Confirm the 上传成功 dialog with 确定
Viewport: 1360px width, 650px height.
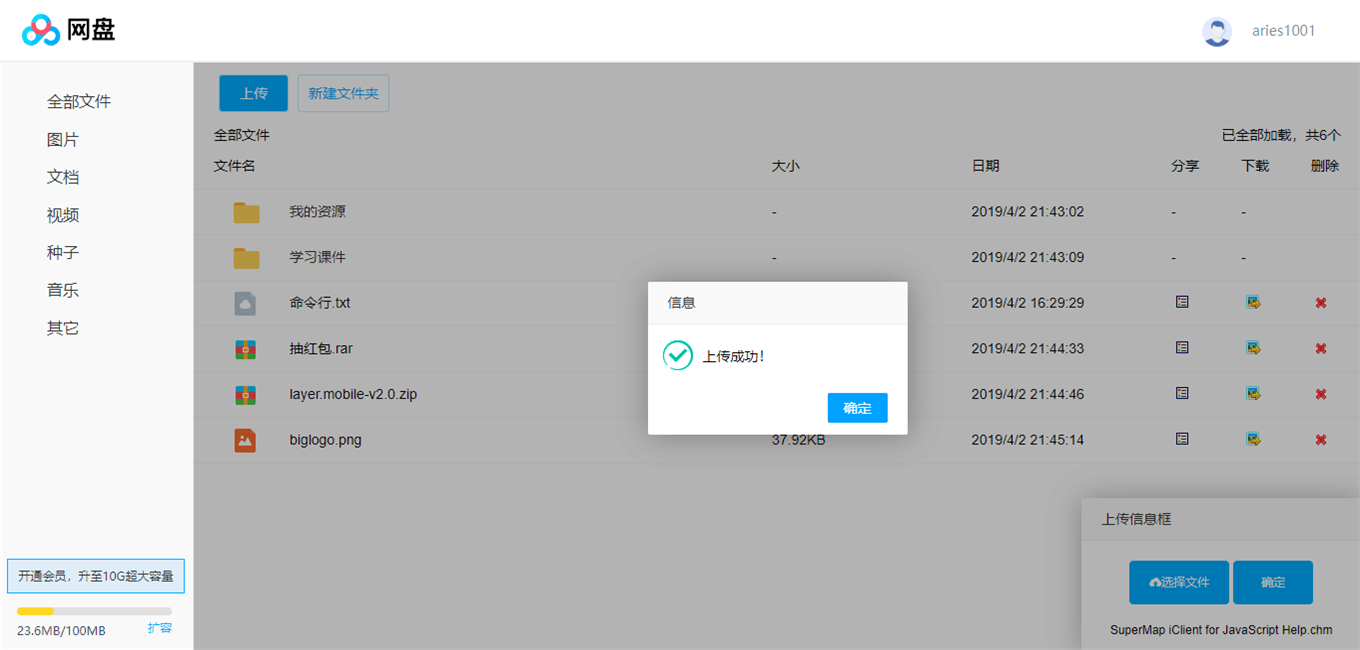857,408
